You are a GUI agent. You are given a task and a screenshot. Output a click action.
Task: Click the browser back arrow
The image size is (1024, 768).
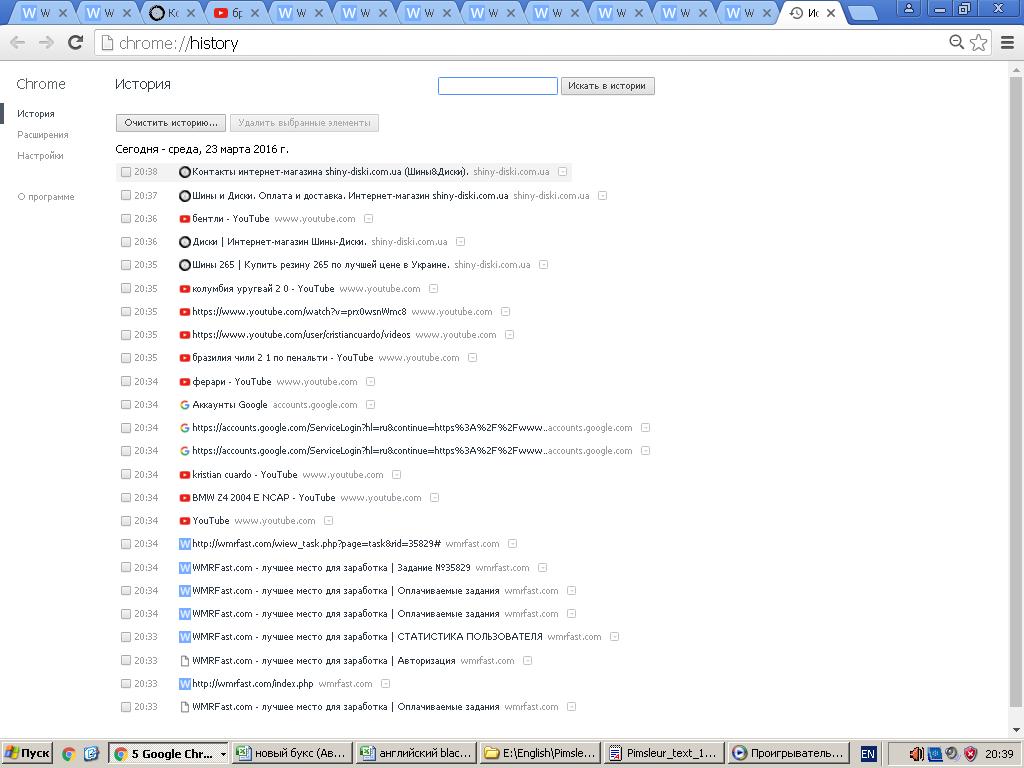click(18, 43)
